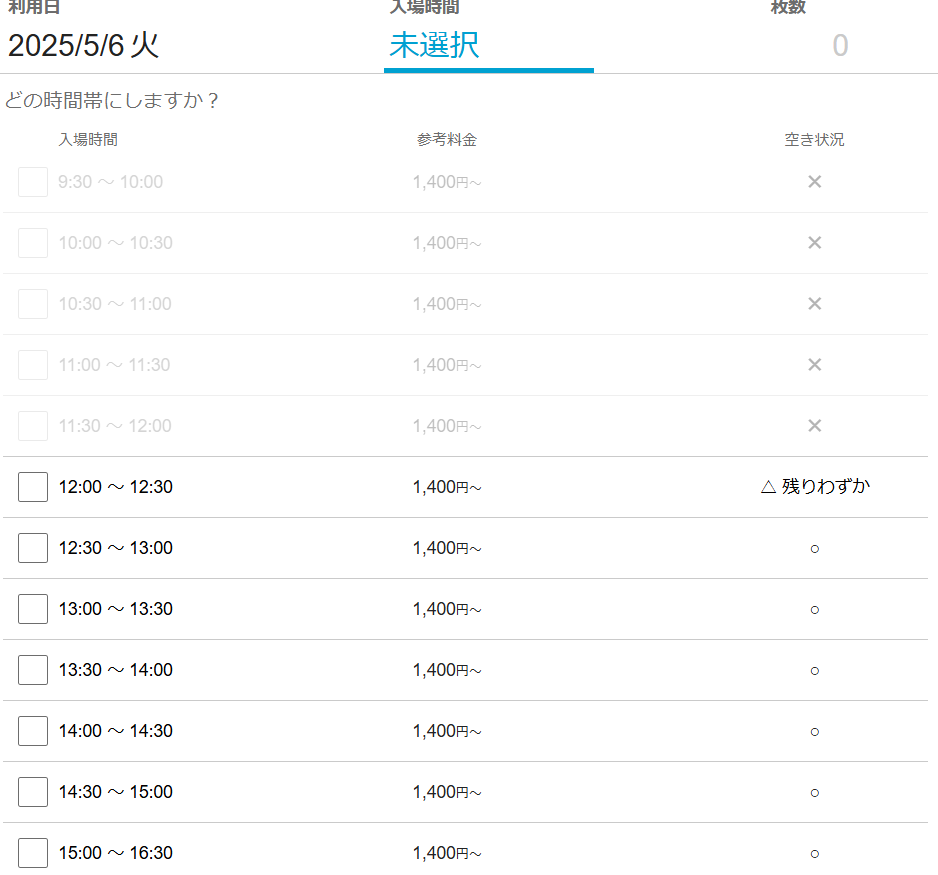Click the ○ availability icon for 13:30 ~ 14:00
Viewport: 938px width, 875px height.
click(x=814, y=670)
